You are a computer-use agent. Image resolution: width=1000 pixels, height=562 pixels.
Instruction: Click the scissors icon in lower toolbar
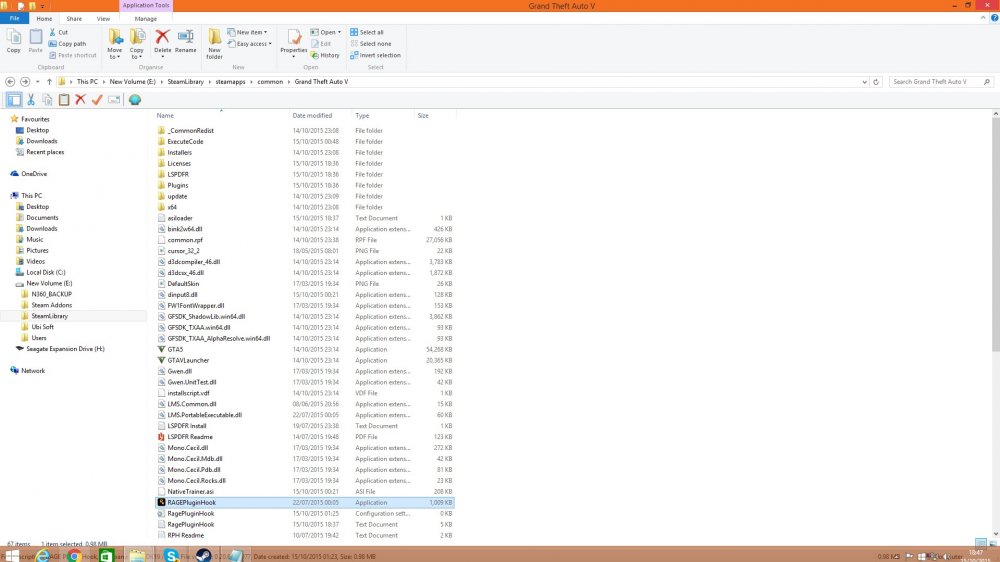tap(31, 100)
